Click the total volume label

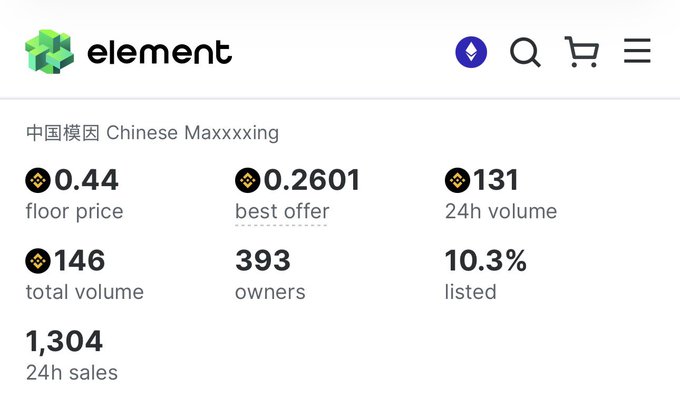[x=85, y=292]
